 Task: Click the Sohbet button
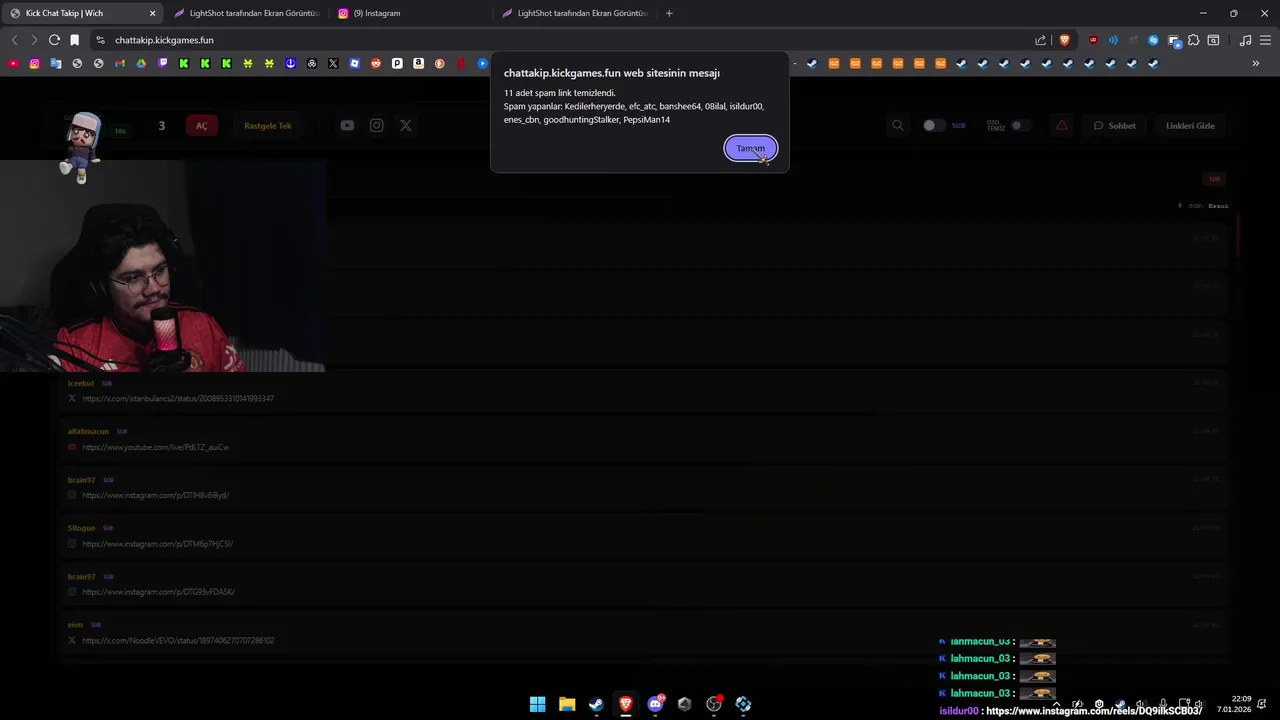pos(1114,125)
